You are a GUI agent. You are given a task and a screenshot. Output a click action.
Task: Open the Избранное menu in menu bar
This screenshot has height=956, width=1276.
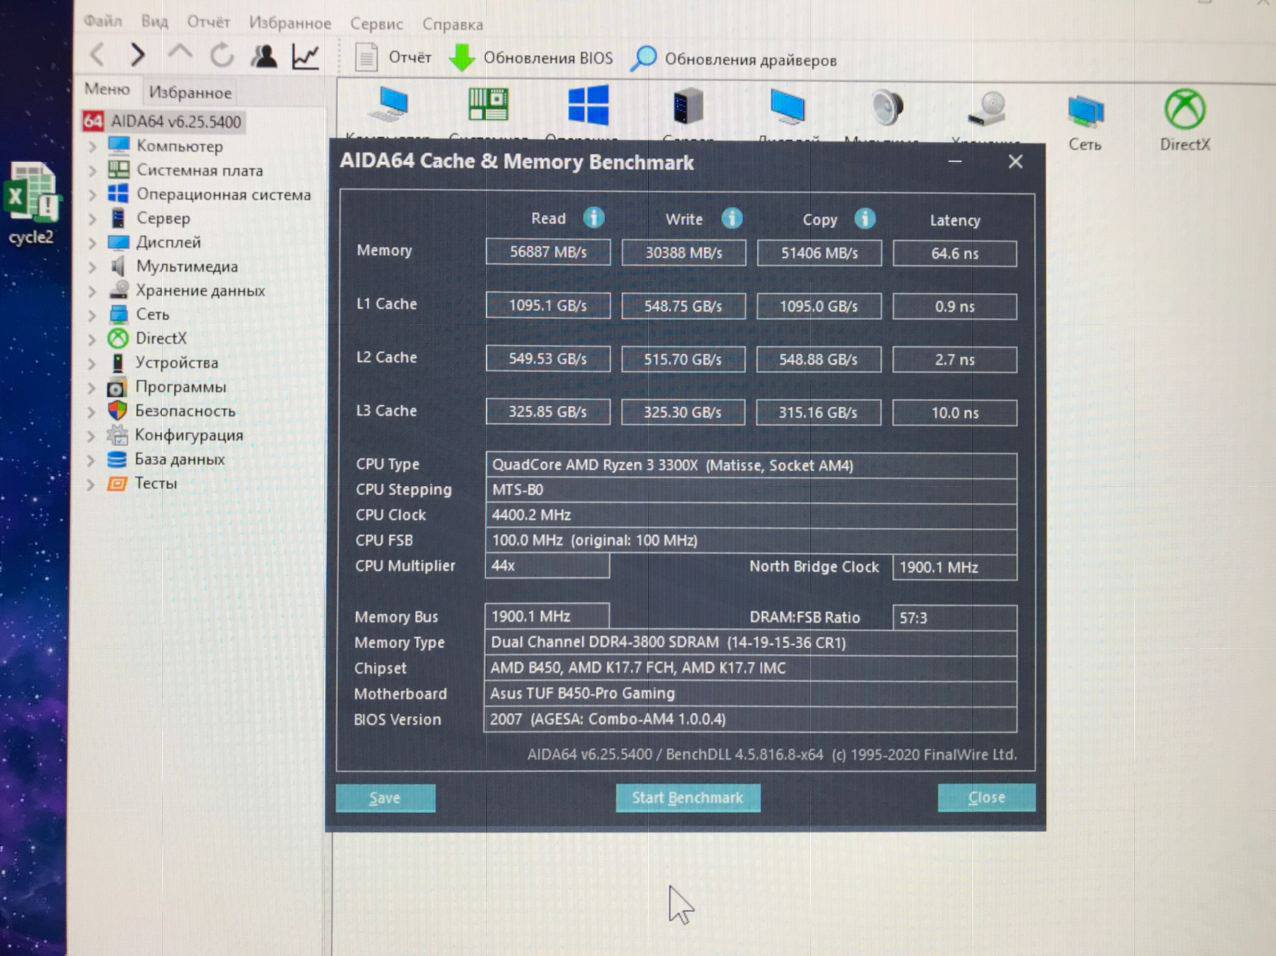[x=290, y=22]
